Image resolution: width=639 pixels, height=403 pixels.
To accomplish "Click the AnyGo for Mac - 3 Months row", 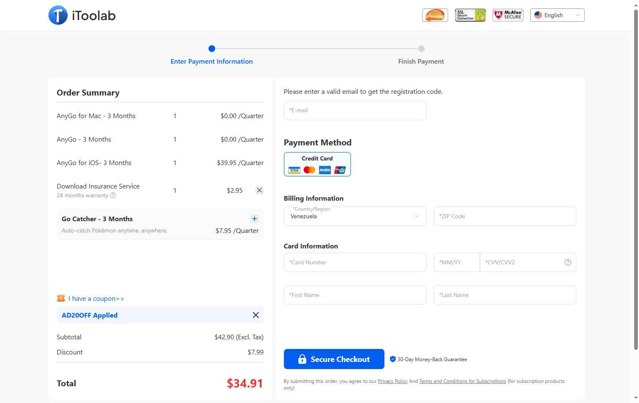I will (160, 116).
